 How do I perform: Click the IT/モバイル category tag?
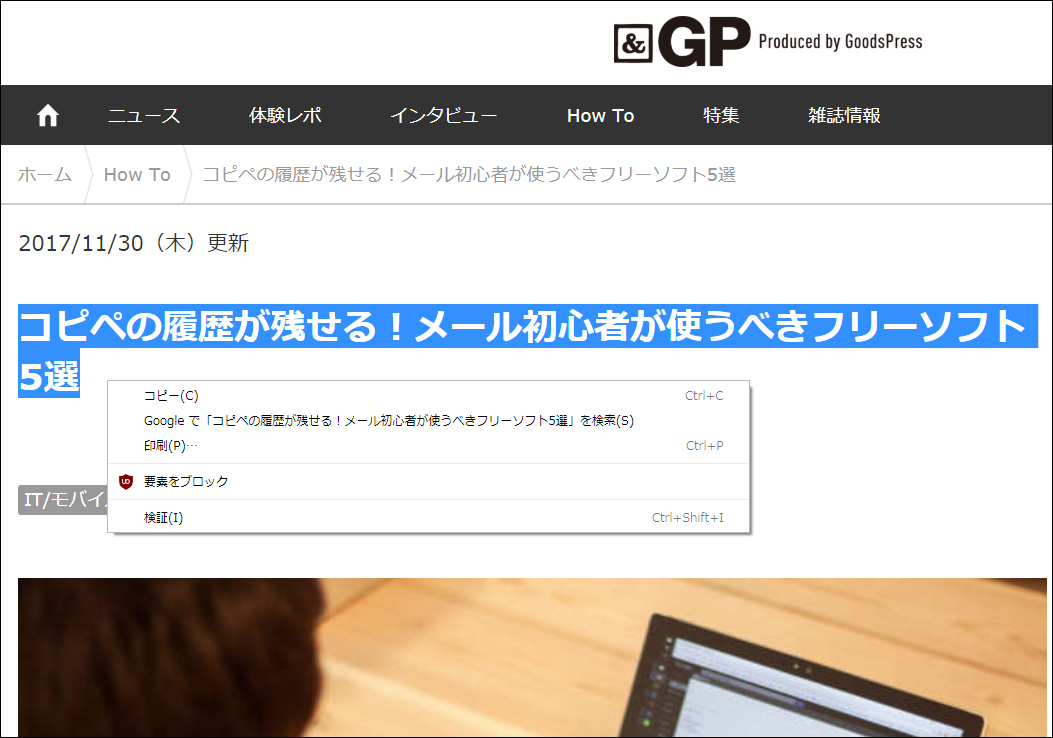tap(63, 500)
